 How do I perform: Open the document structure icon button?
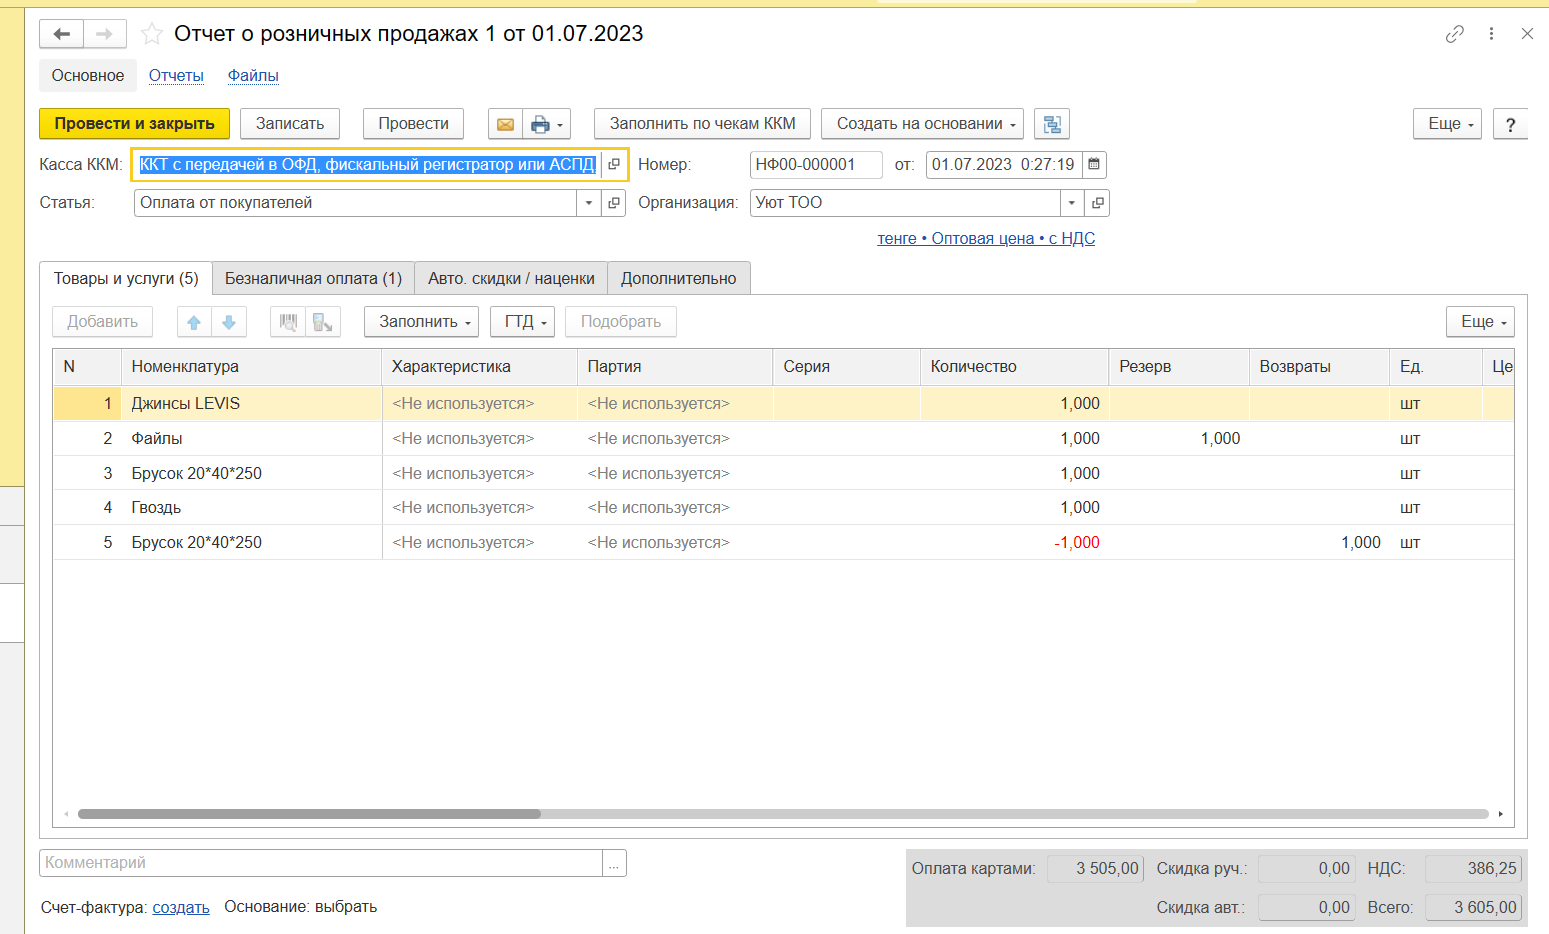(1051, 124)
